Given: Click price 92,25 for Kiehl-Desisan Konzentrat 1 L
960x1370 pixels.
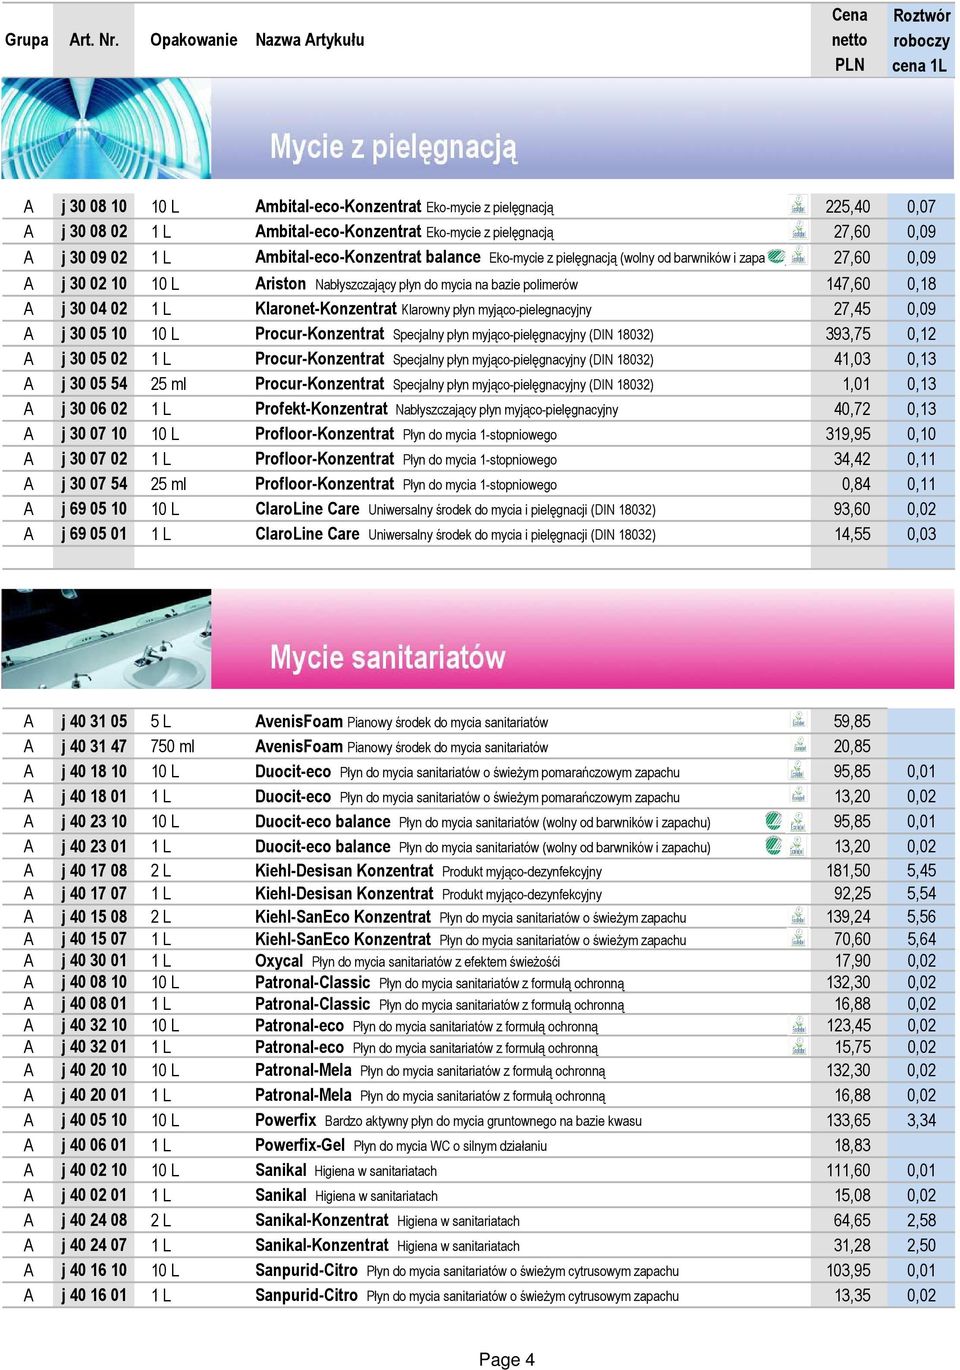Looking at the screenshot, I should 852,894.
